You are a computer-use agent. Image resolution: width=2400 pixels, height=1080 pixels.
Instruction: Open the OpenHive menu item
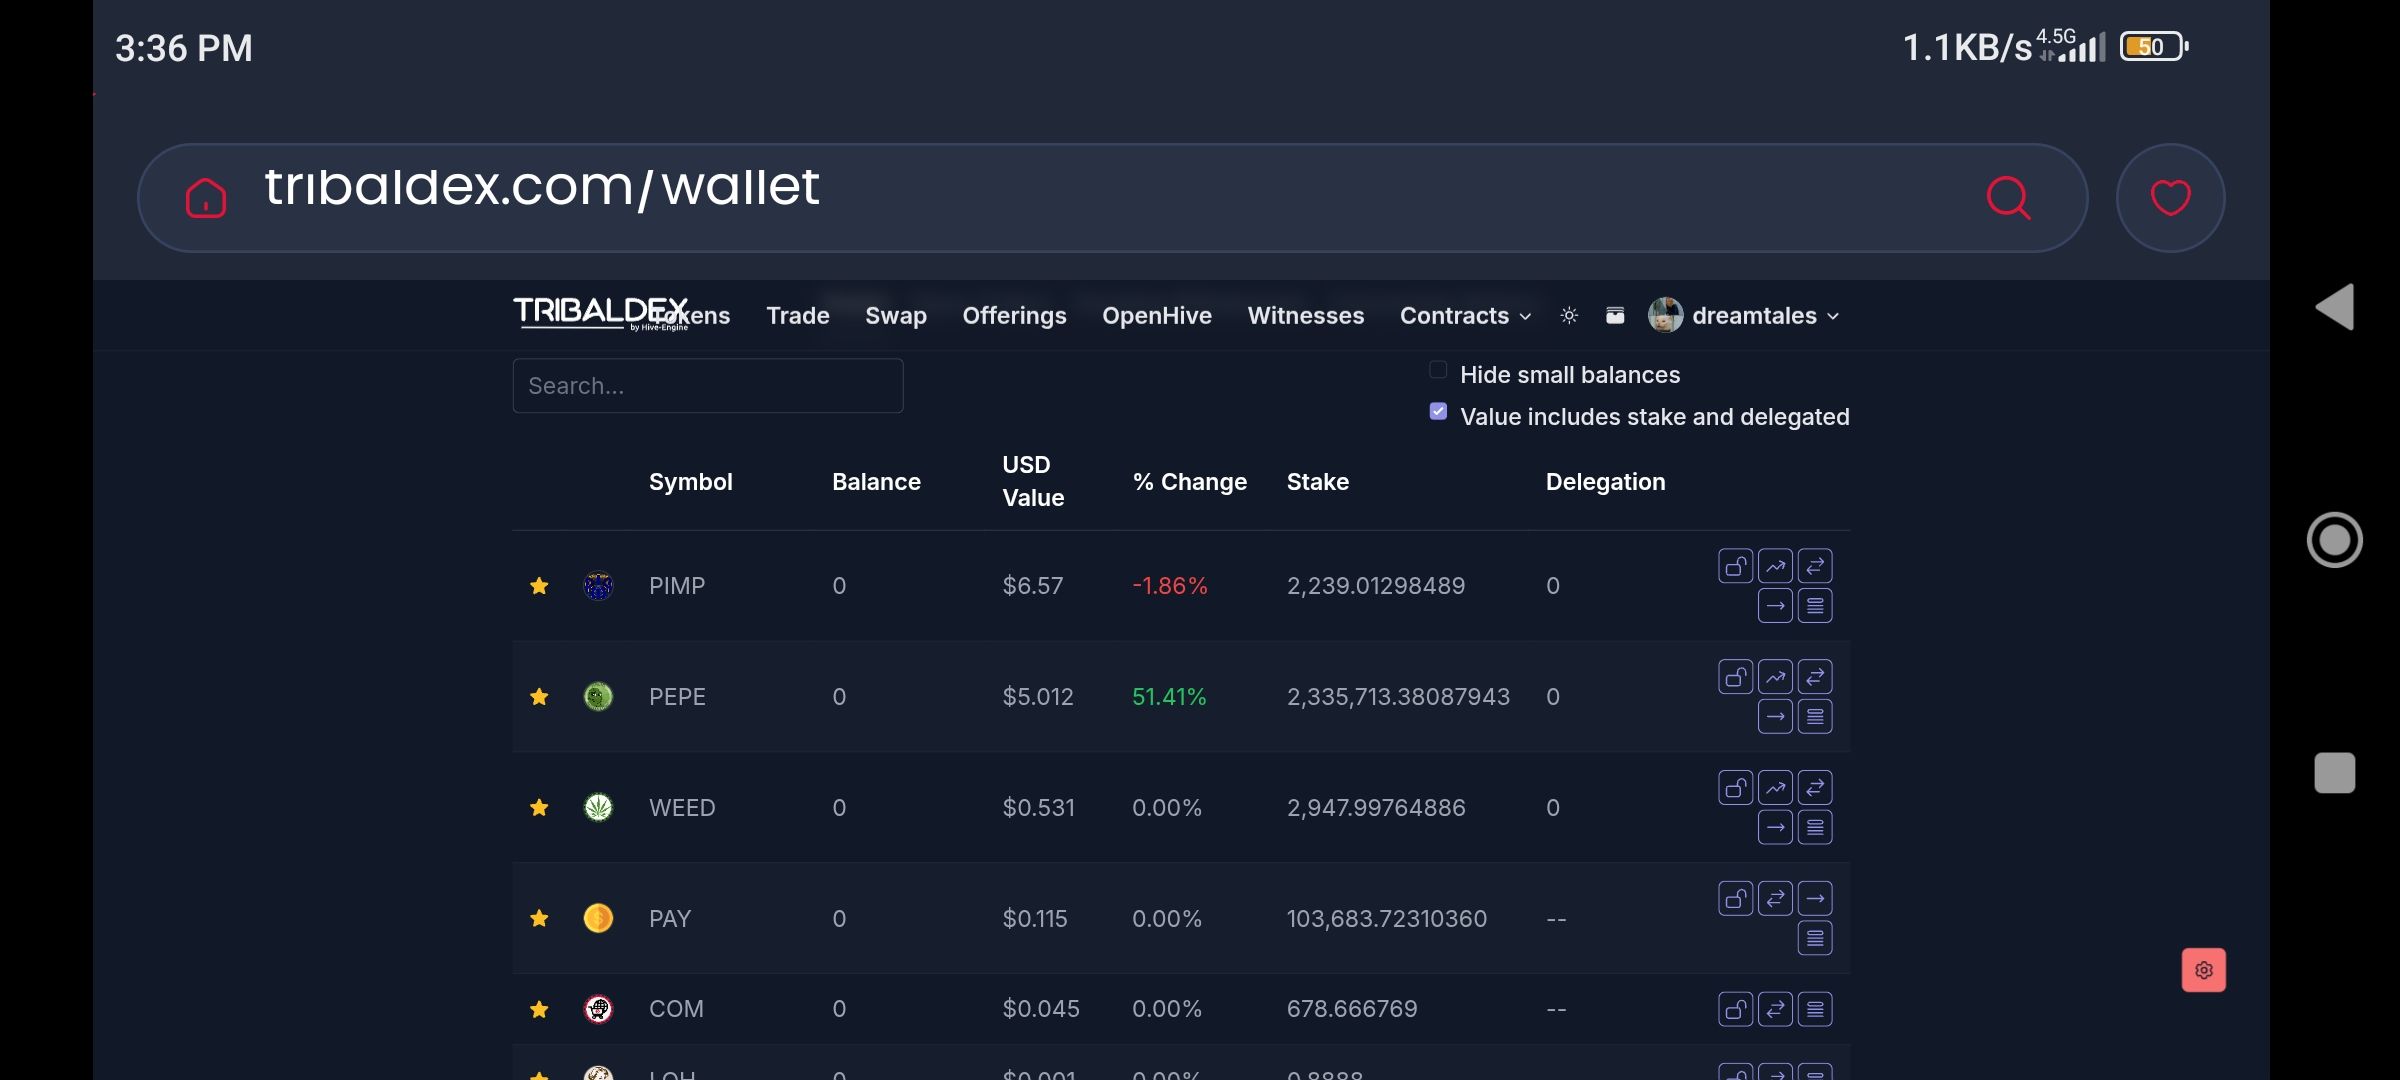(x=1157, y=316)
